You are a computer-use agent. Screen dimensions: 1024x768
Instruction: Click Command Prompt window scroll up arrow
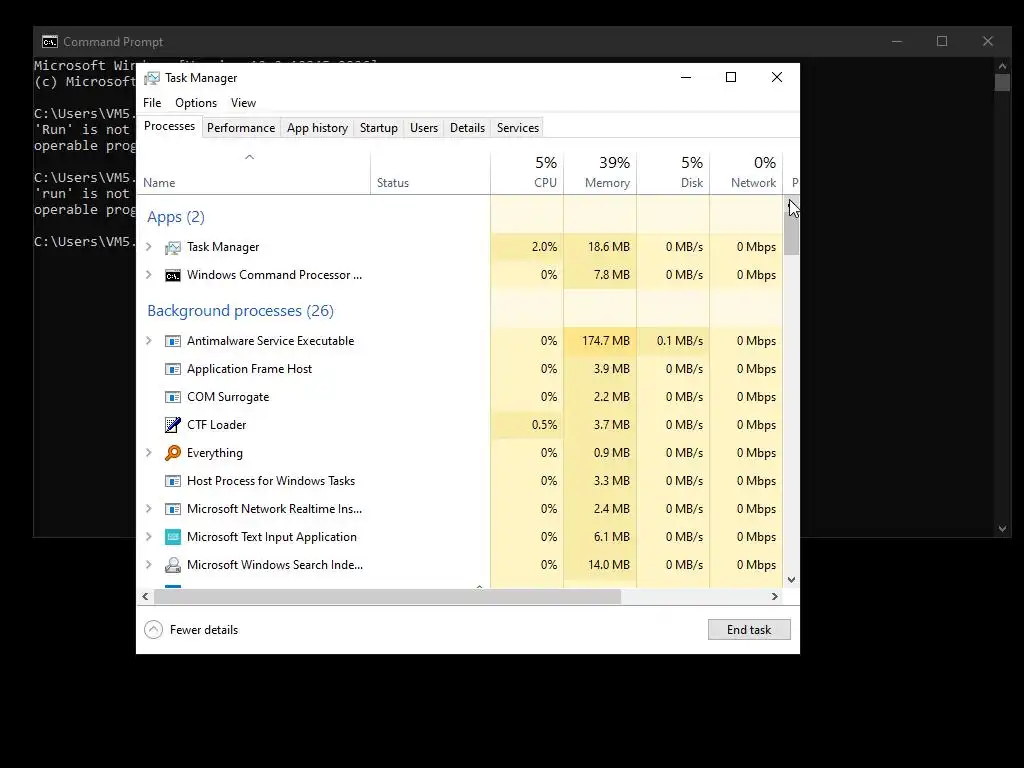pyautogui.click(x=1002, y=66)
